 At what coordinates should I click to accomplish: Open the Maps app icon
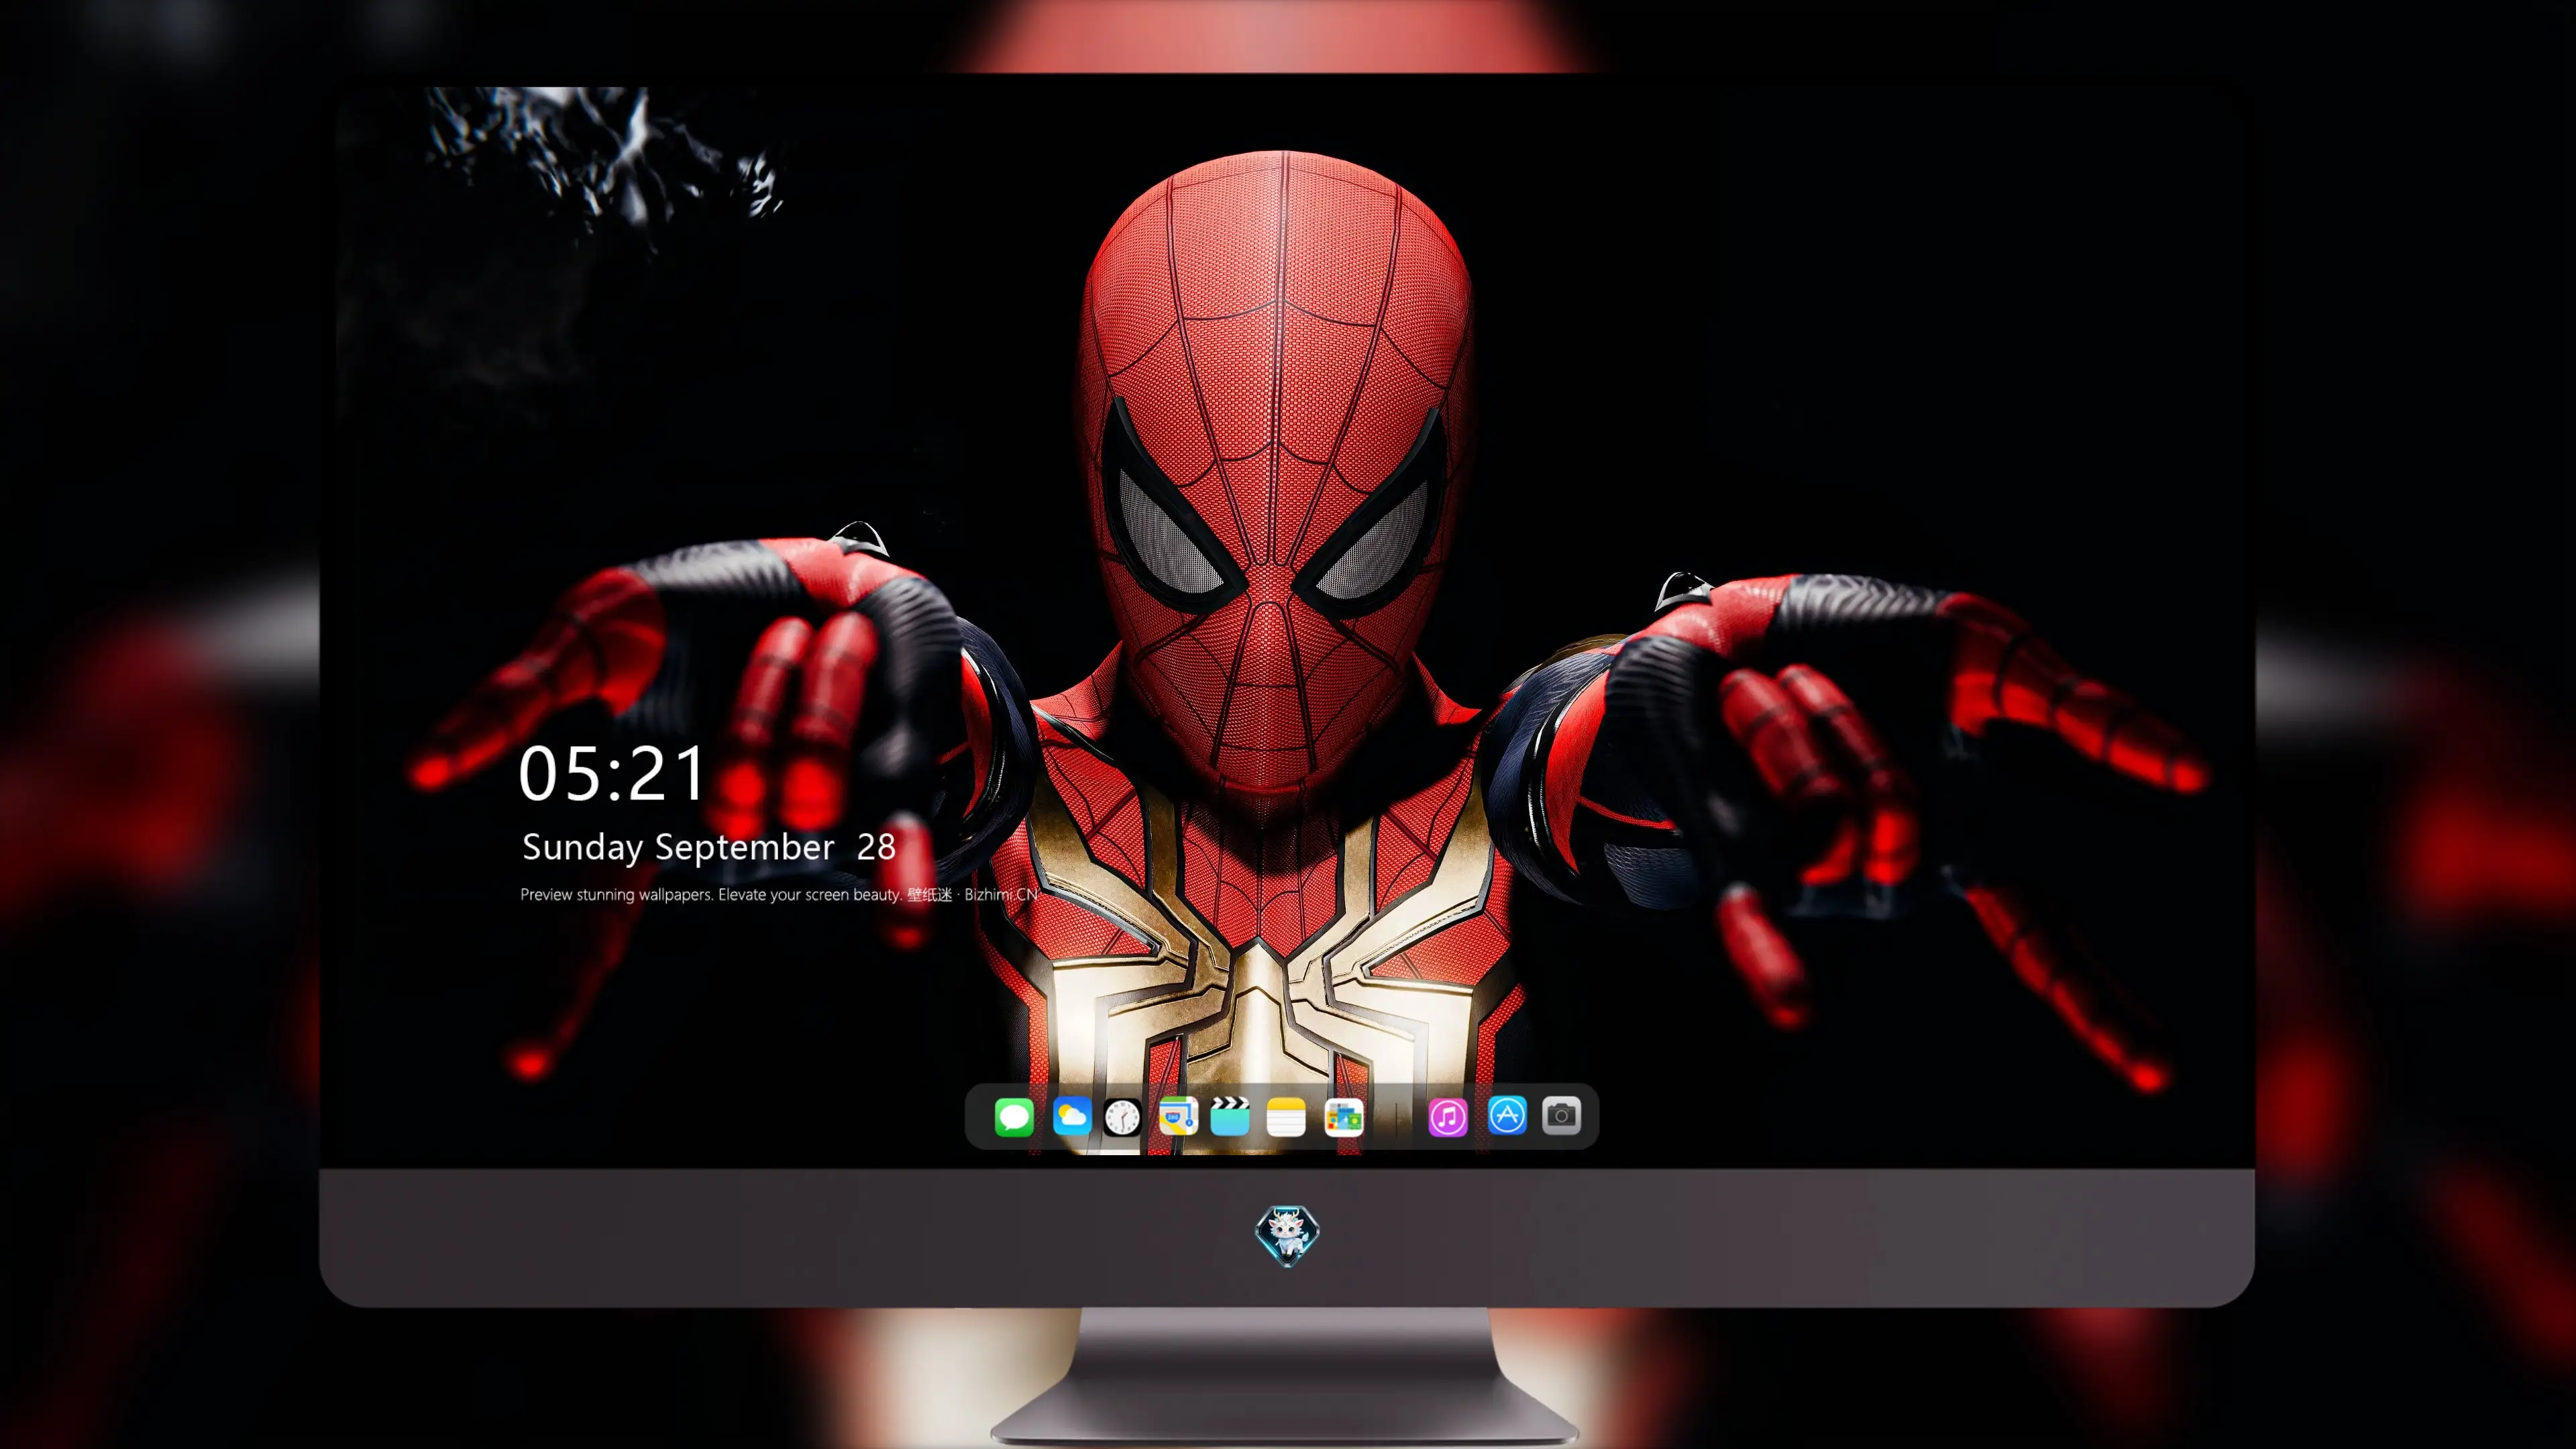1178,1116
